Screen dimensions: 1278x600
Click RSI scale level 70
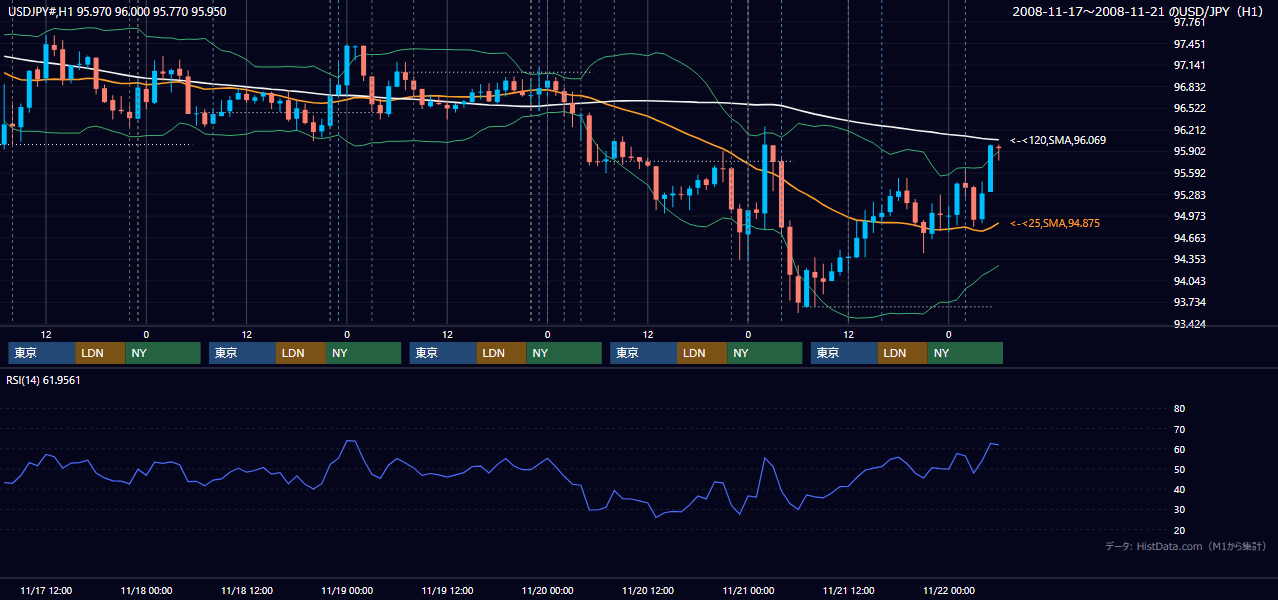pyautogui.click(x=1179, y=430)
